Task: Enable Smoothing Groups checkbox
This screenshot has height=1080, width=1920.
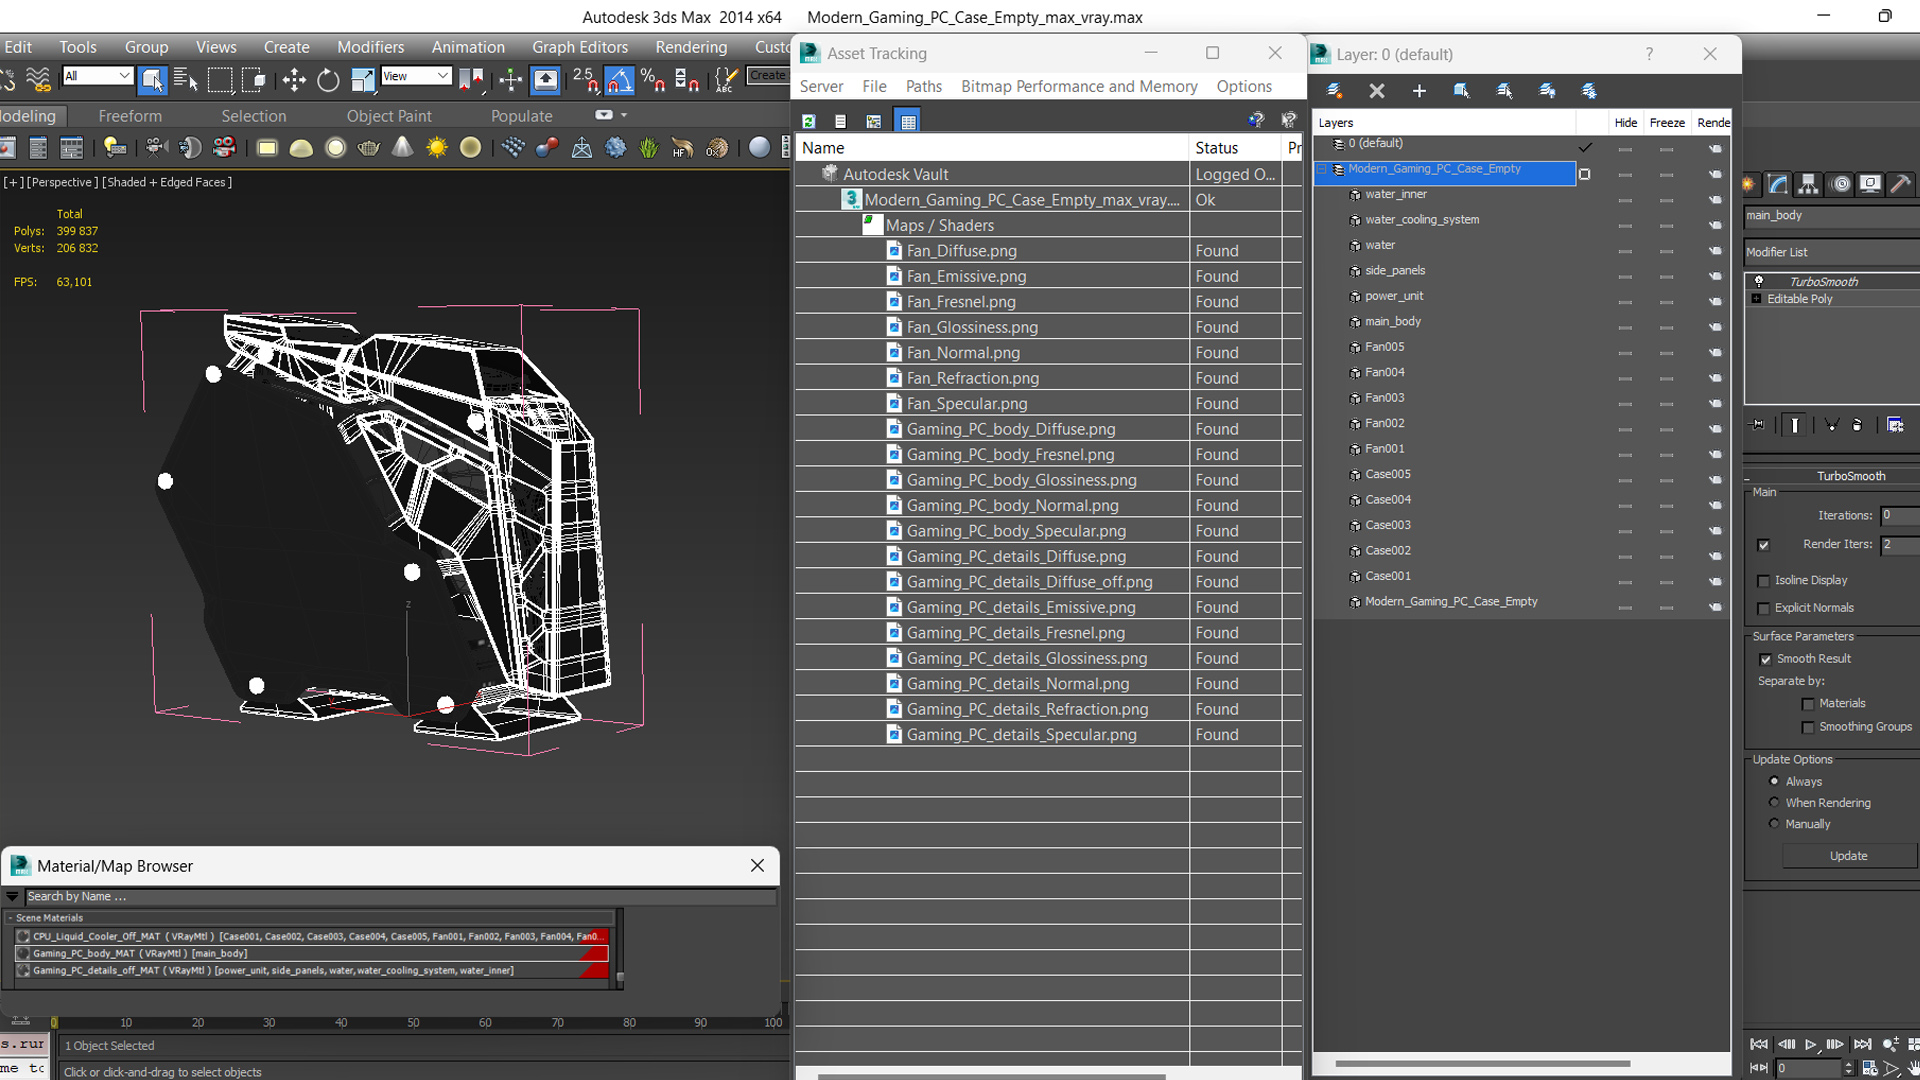Action: point(1808,728)
